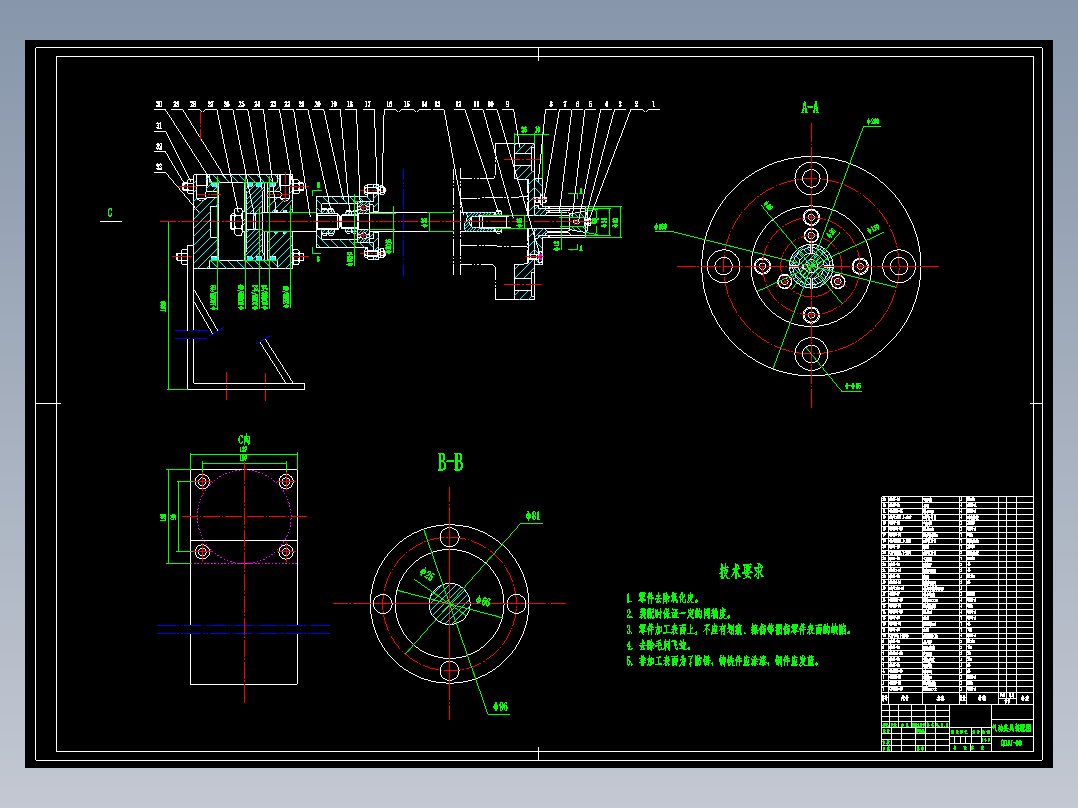Select the section cut marker letter C
The width and height of the screenshot is (1078, 808).
110,212
